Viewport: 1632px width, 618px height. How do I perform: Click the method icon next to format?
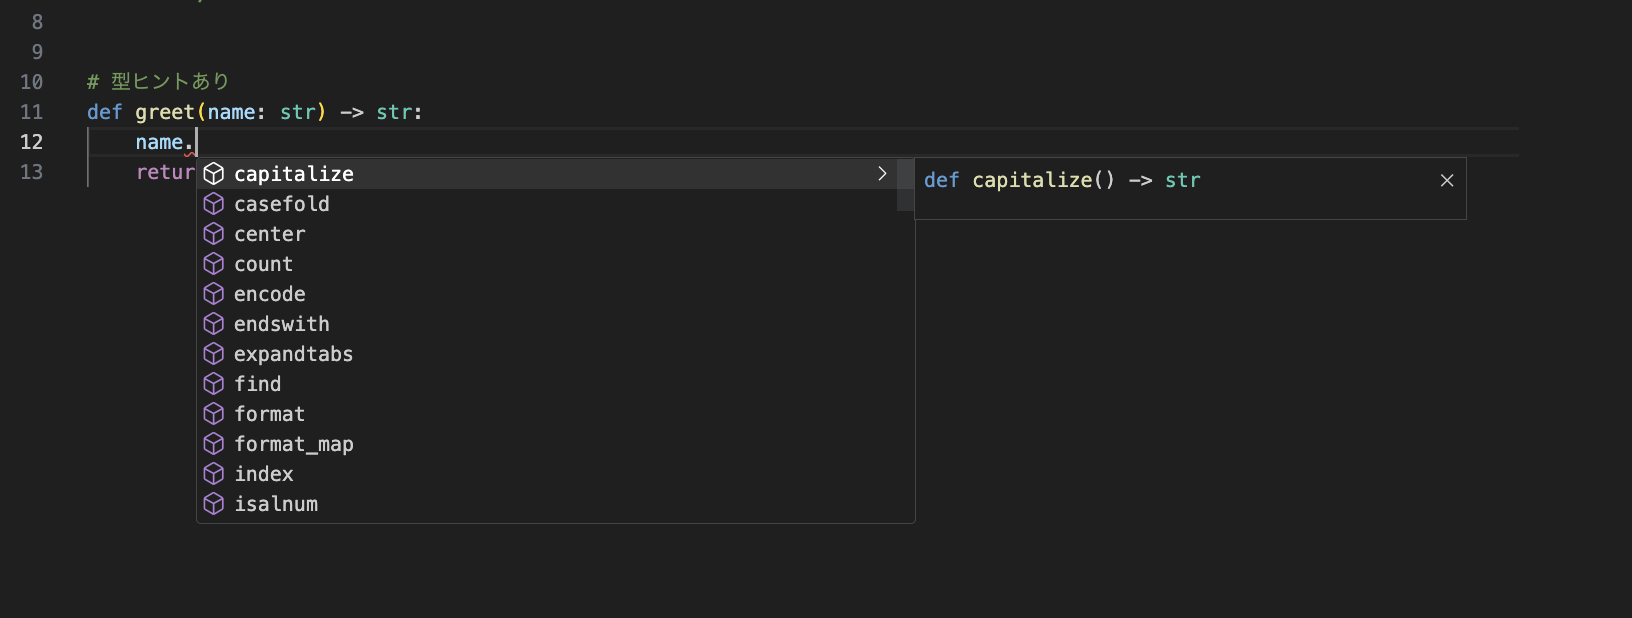point(214,414)
